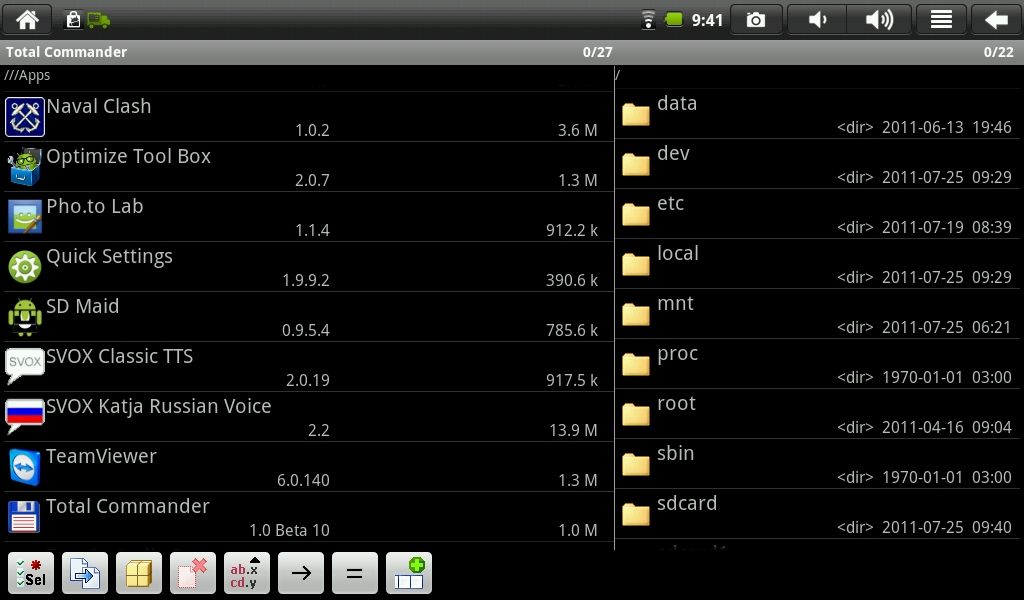The image size is (1024, 600).
Task: Tap the local folder icon
Action: point(635,264)
